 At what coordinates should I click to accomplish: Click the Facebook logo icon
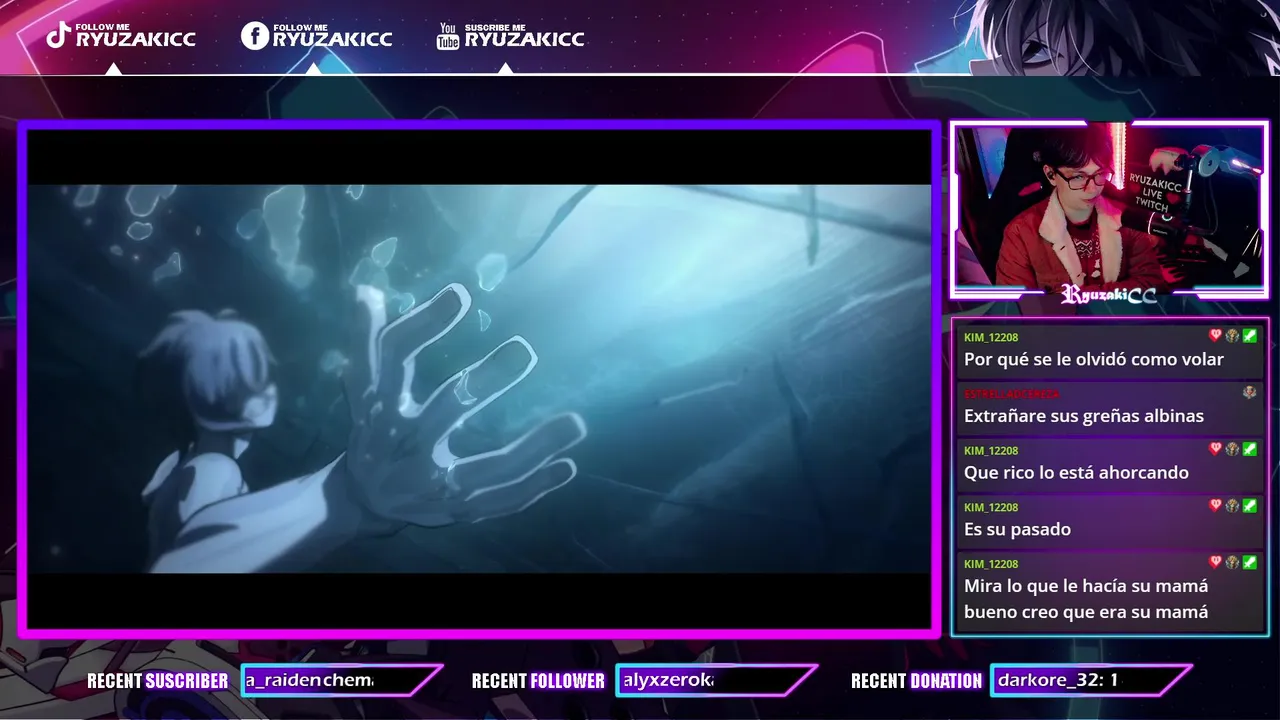(255, 36)
